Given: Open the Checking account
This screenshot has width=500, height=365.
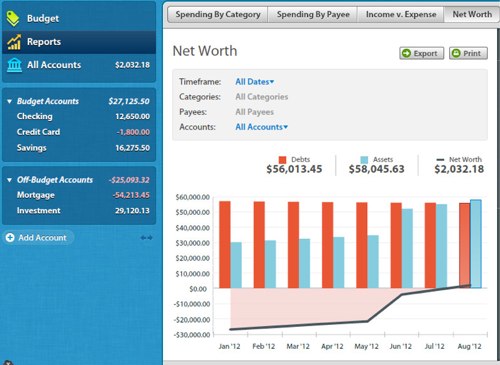Looking at the screenshot, I should [79, 116].
